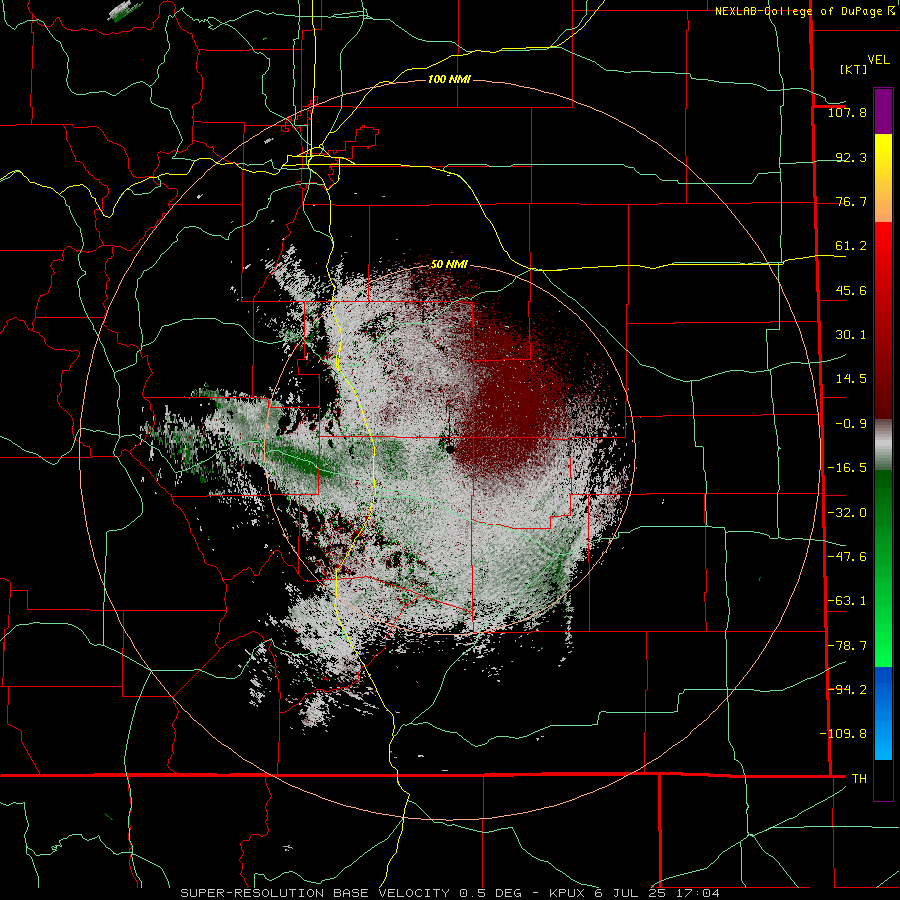This screenshot has width=900, height=900.
Task: Select the 107.8 value on velocity scale
Action: (847, 112)
